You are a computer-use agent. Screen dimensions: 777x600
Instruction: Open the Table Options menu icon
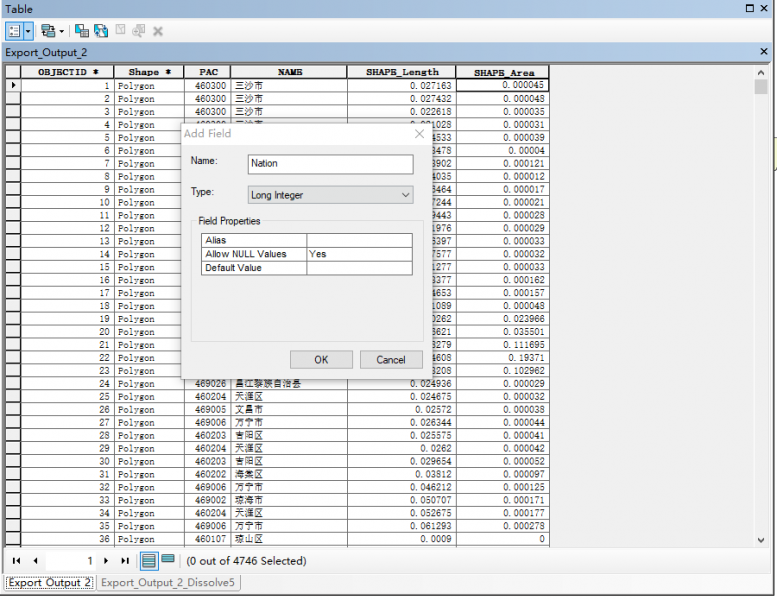[14, 31]
